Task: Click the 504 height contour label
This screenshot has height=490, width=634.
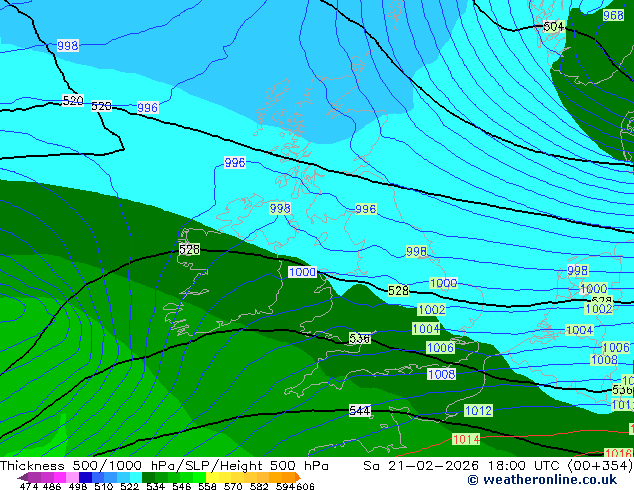Action: click(553, 27)
